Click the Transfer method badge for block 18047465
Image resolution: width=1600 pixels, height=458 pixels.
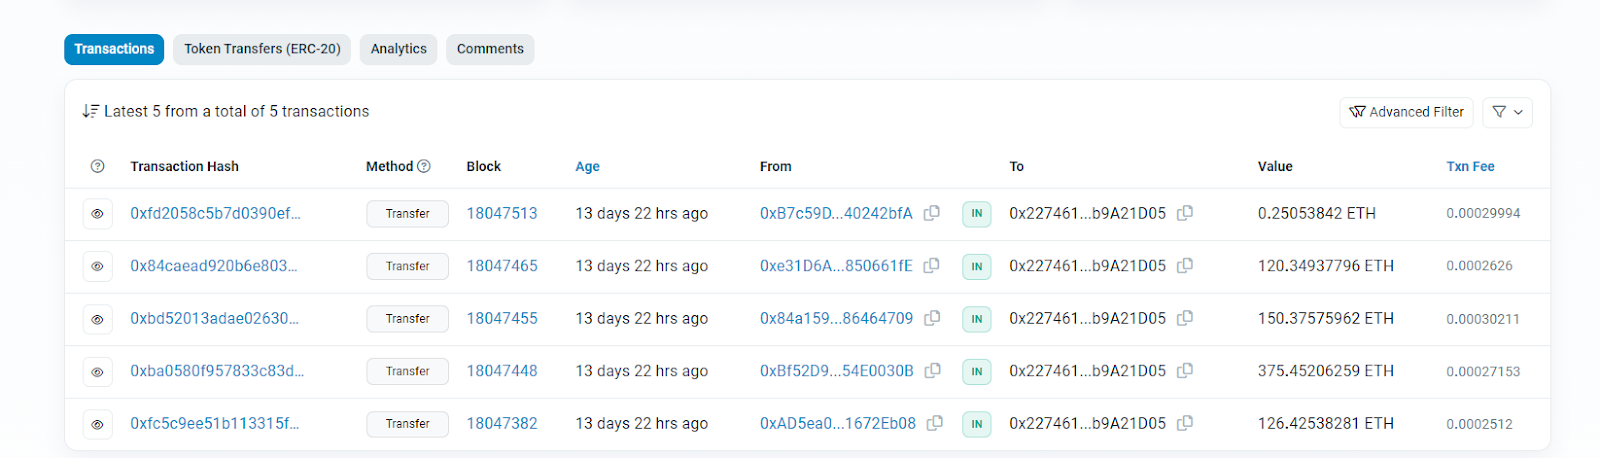tap(407, 266)
